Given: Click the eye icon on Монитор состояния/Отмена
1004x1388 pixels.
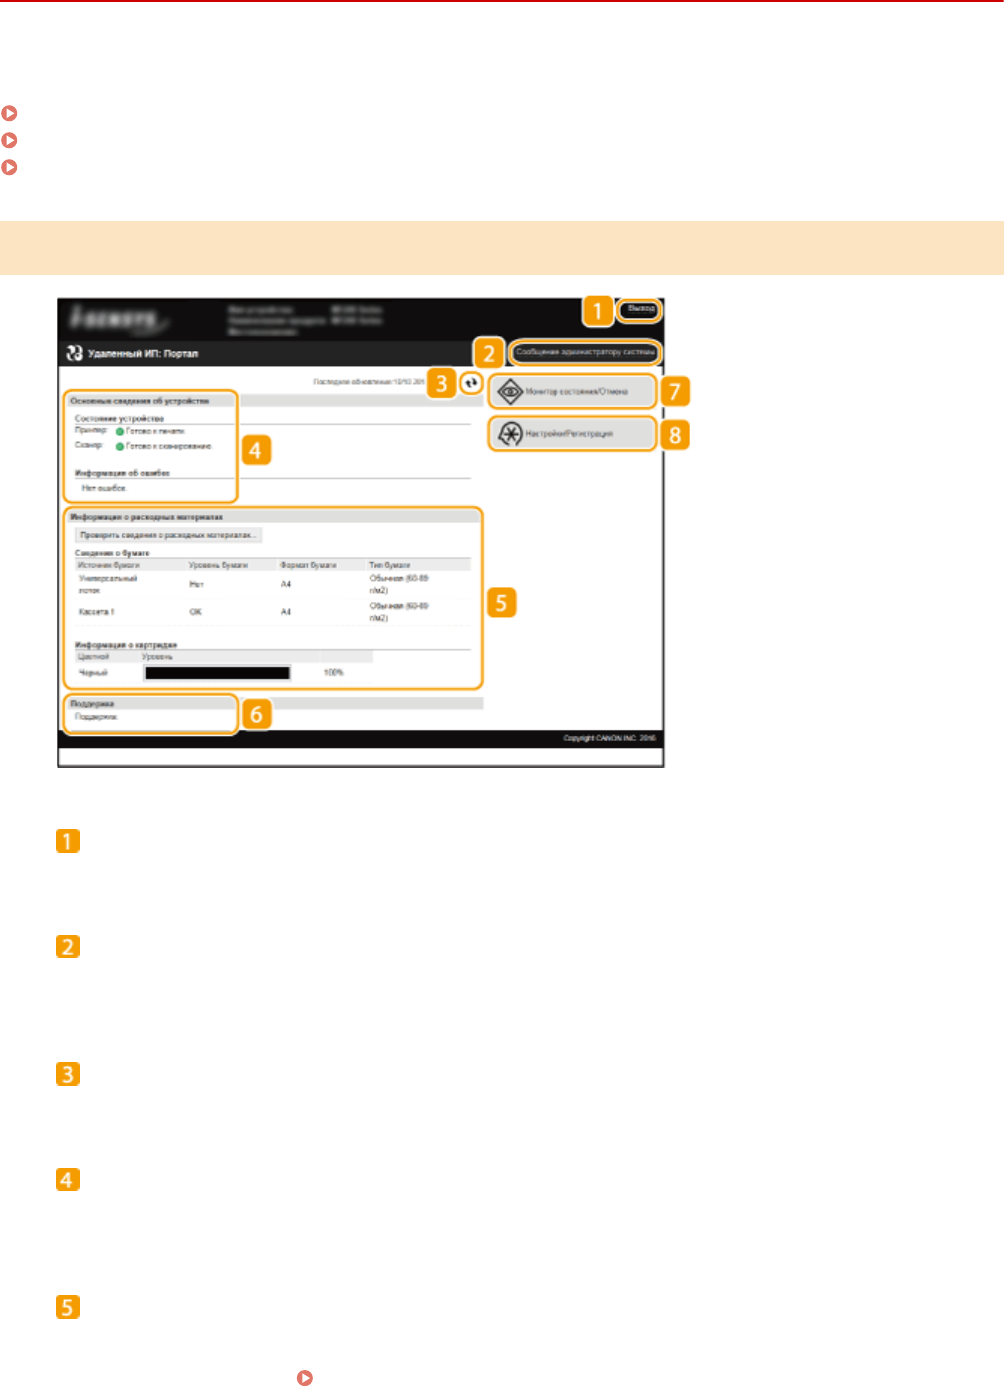Looking at the screenshot, I should (510, 391).
